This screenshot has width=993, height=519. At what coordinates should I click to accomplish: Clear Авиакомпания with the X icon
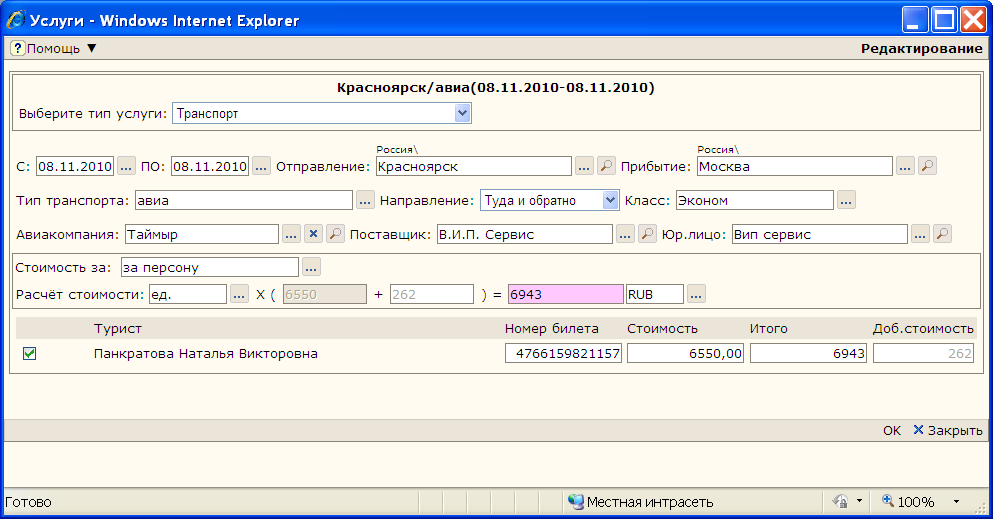(x=313, y=234)
